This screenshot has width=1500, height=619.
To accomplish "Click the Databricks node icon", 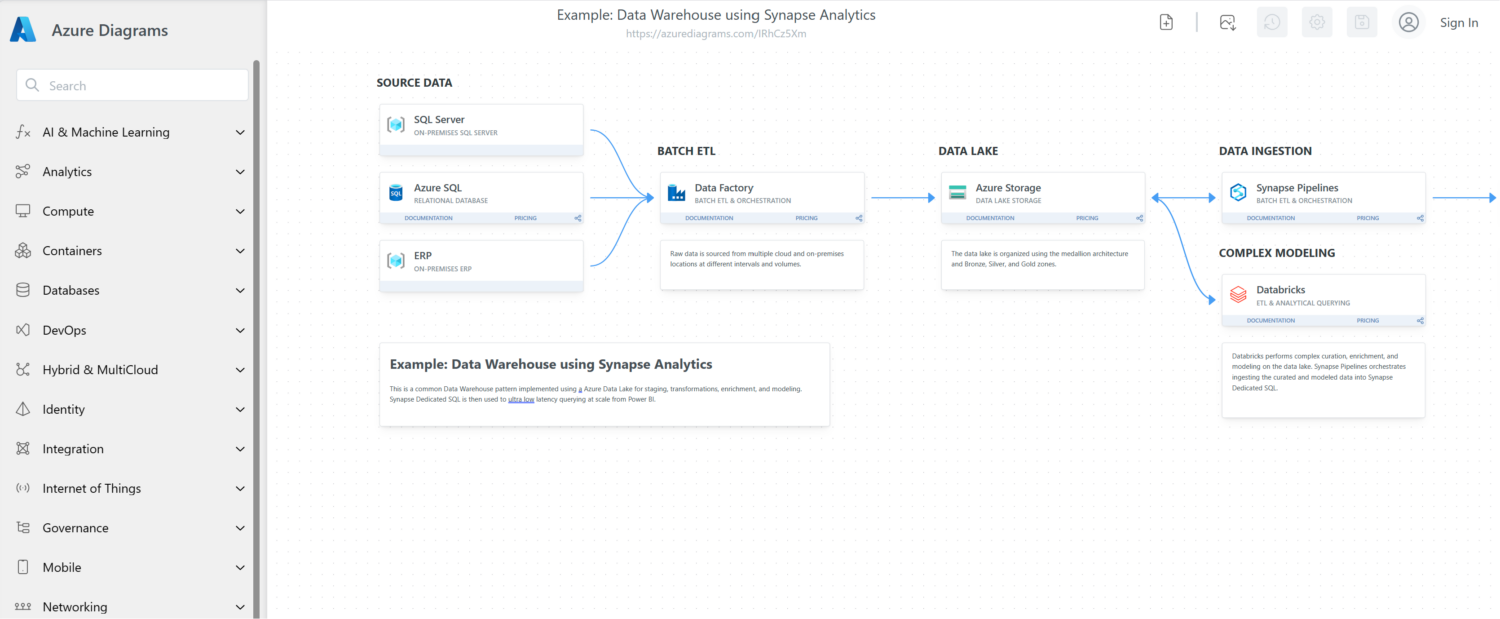I will click(1238, 295).
